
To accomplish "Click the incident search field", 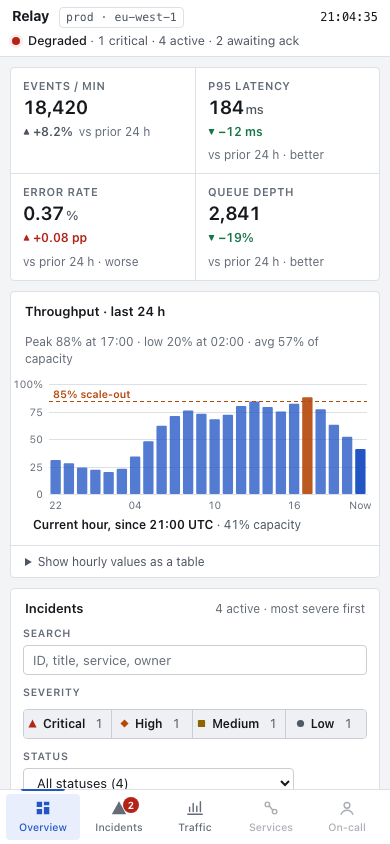I will pyautogui.click(x=195, y=660).
